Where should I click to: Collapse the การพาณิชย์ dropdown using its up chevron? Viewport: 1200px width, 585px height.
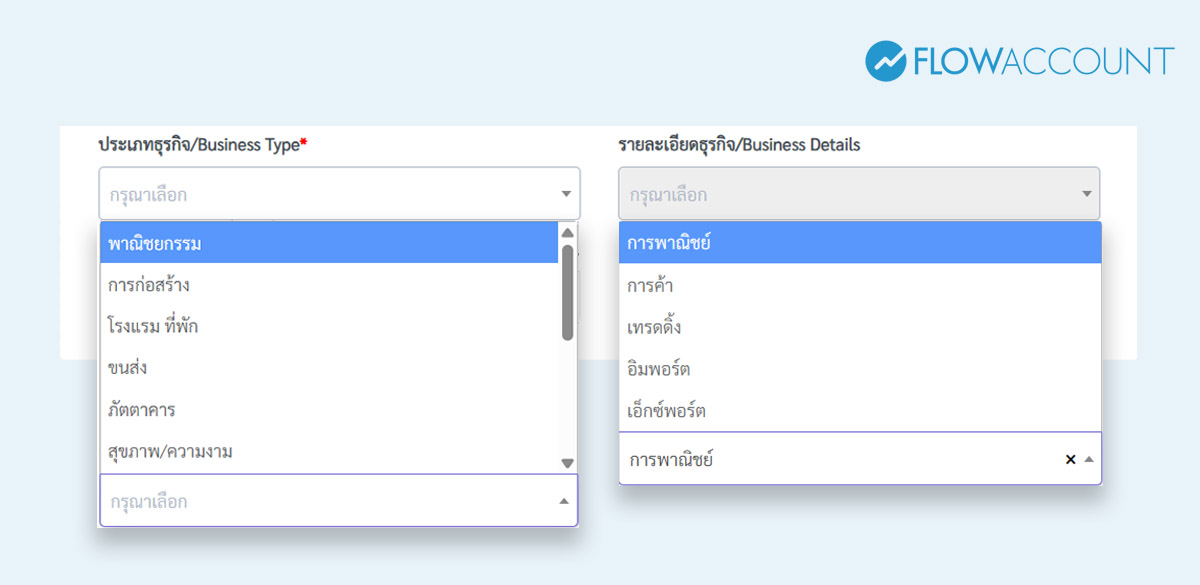click(x=1089, y=458)
